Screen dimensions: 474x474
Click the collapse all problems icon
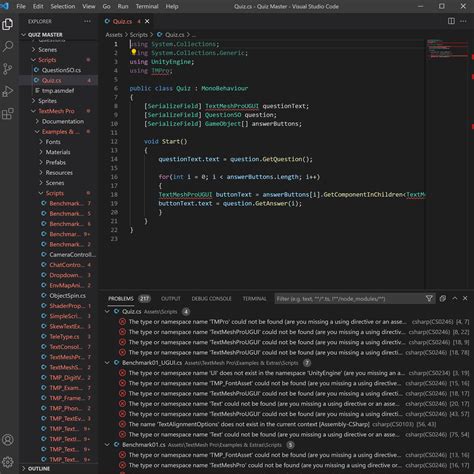coord(442,298)
